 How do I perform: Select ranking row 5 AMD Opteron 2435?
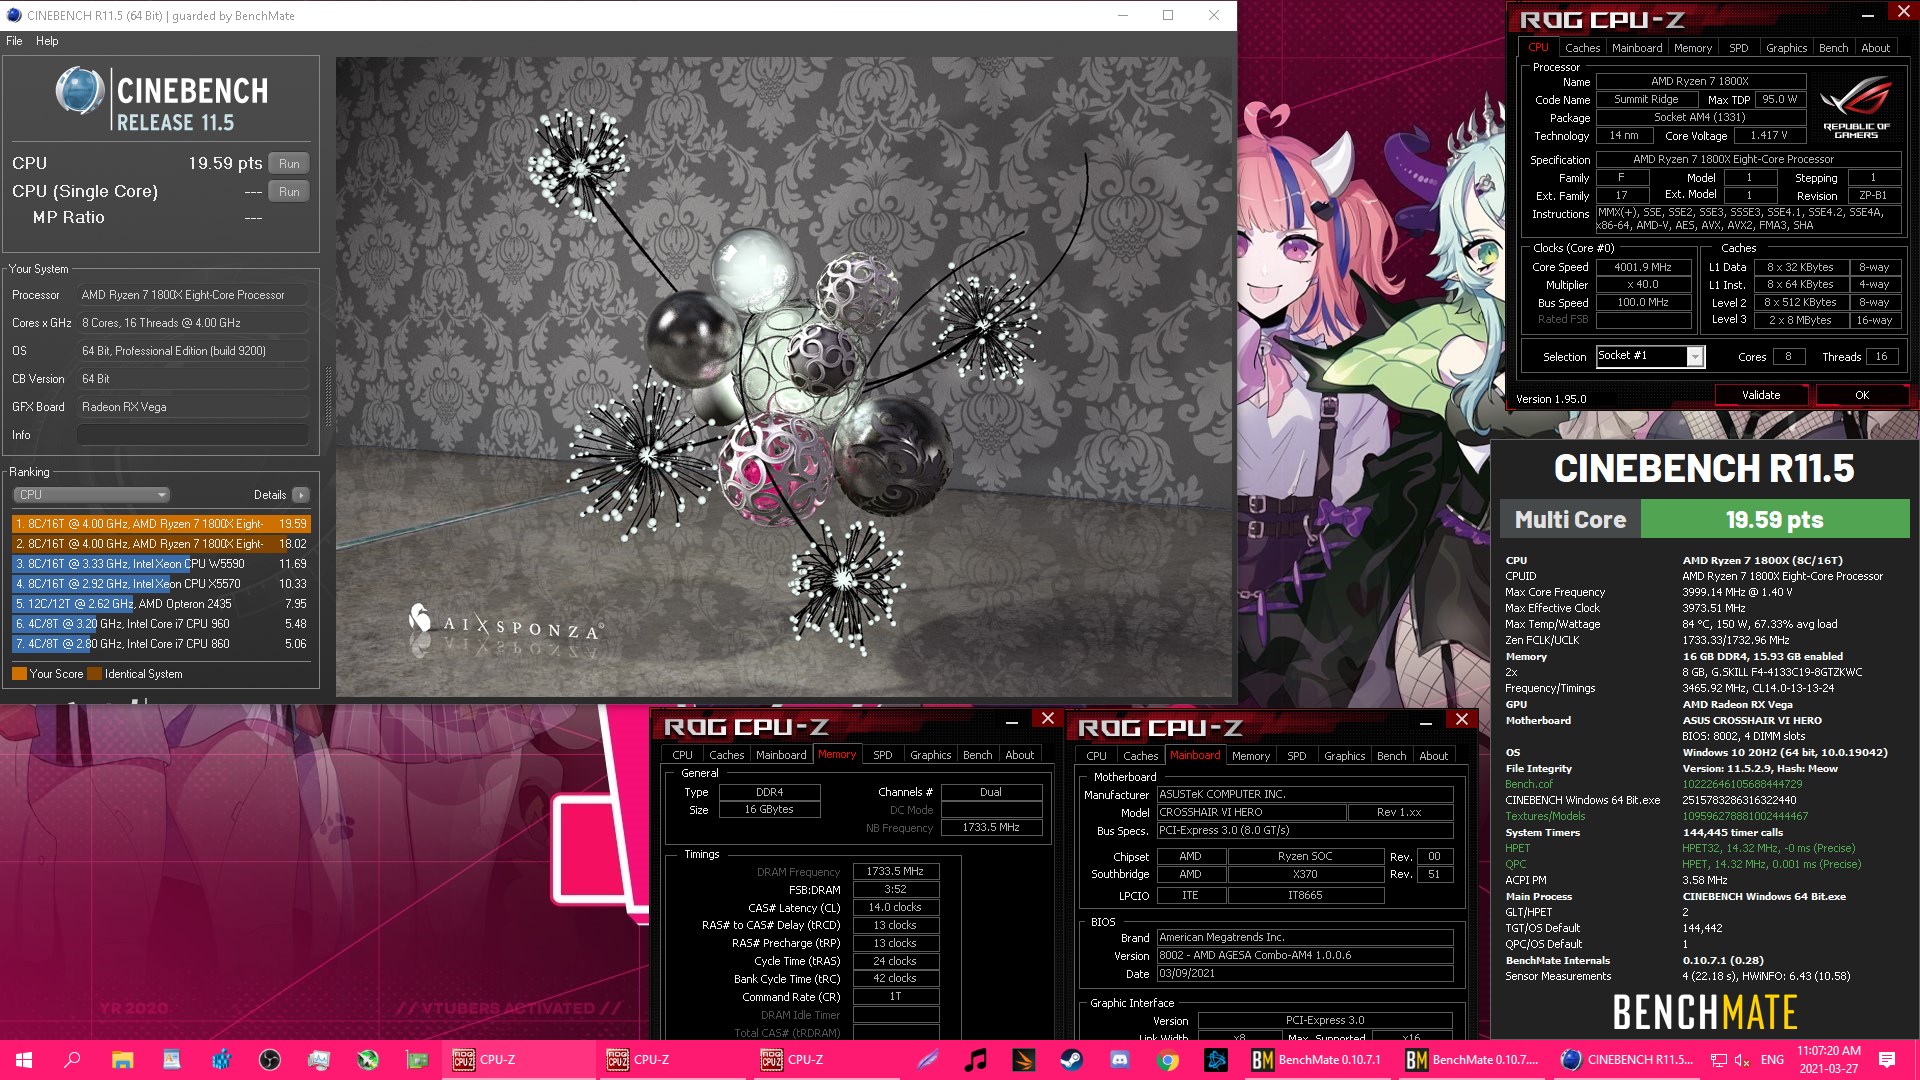(x=161, y=604)
